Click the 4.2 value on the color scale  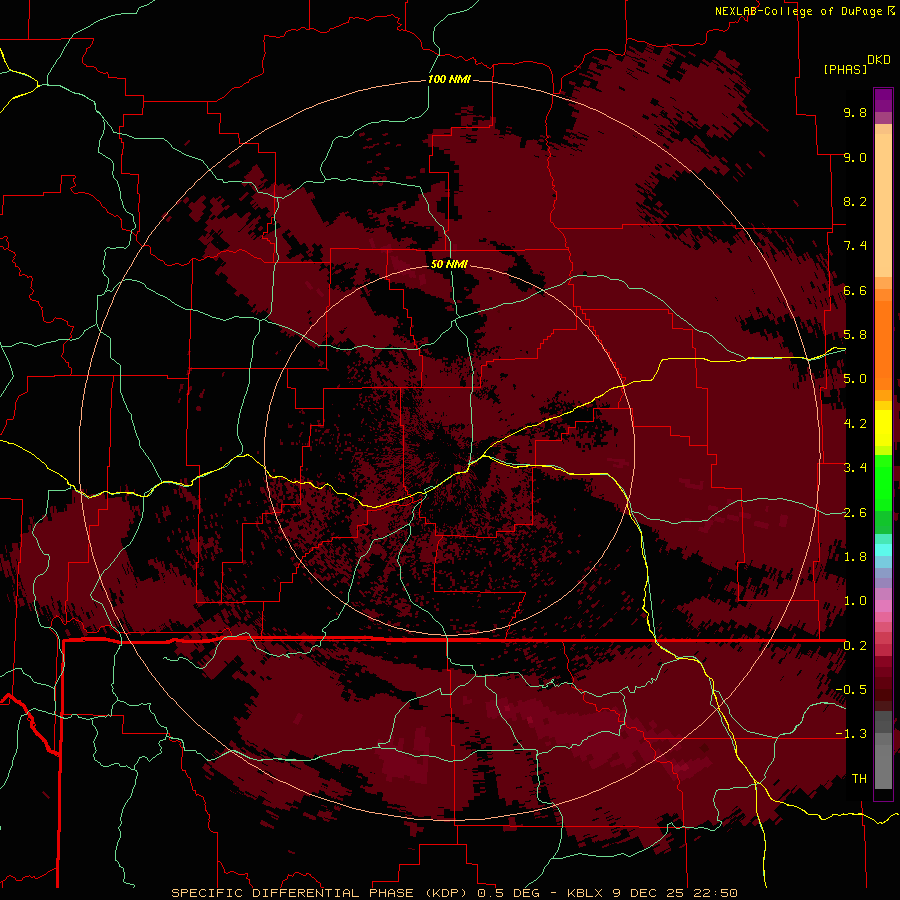pyautogui.click(x=855, y=424)
